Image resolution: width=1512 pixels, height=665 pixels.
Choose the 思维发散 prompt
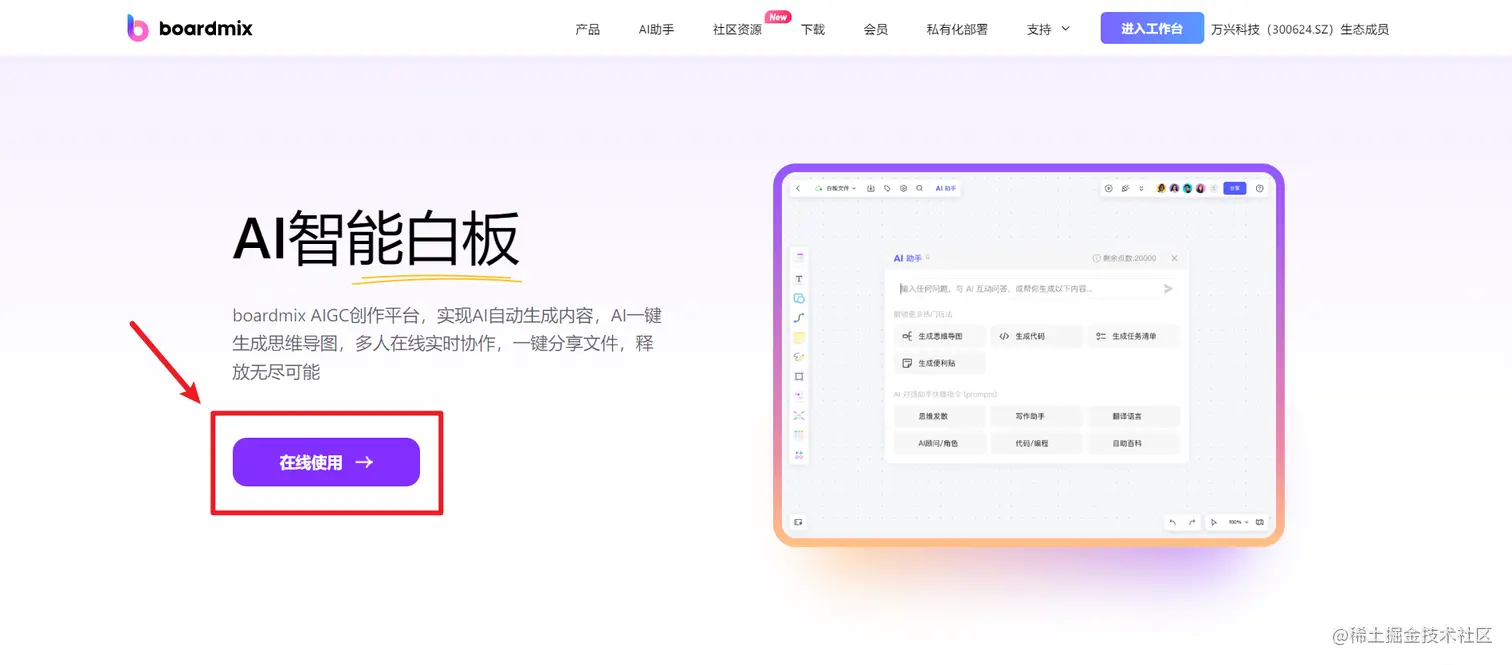click(x=940, y=416)
